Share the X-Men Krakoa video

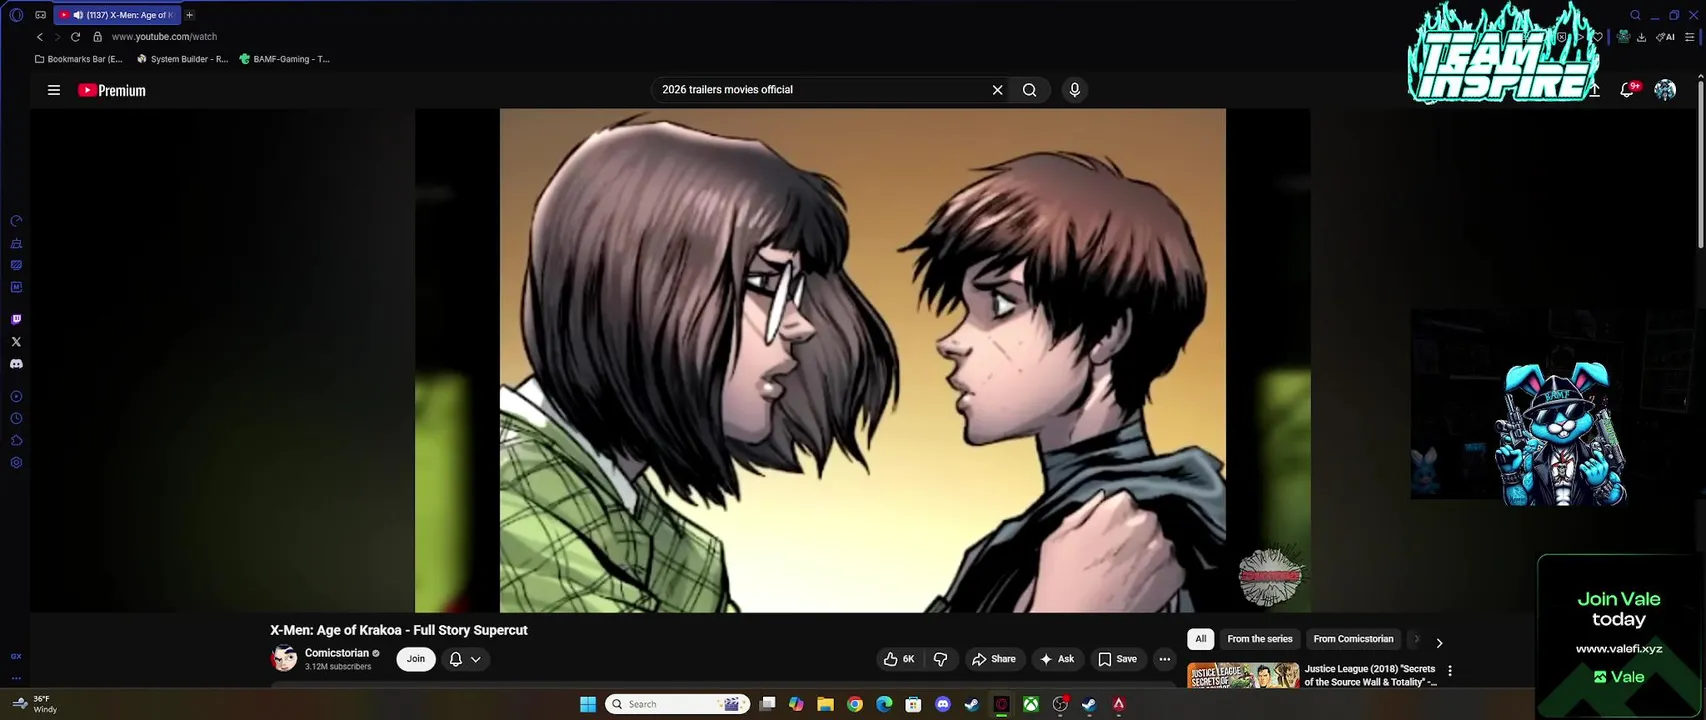pyautogui.click(x=994, y=659)
